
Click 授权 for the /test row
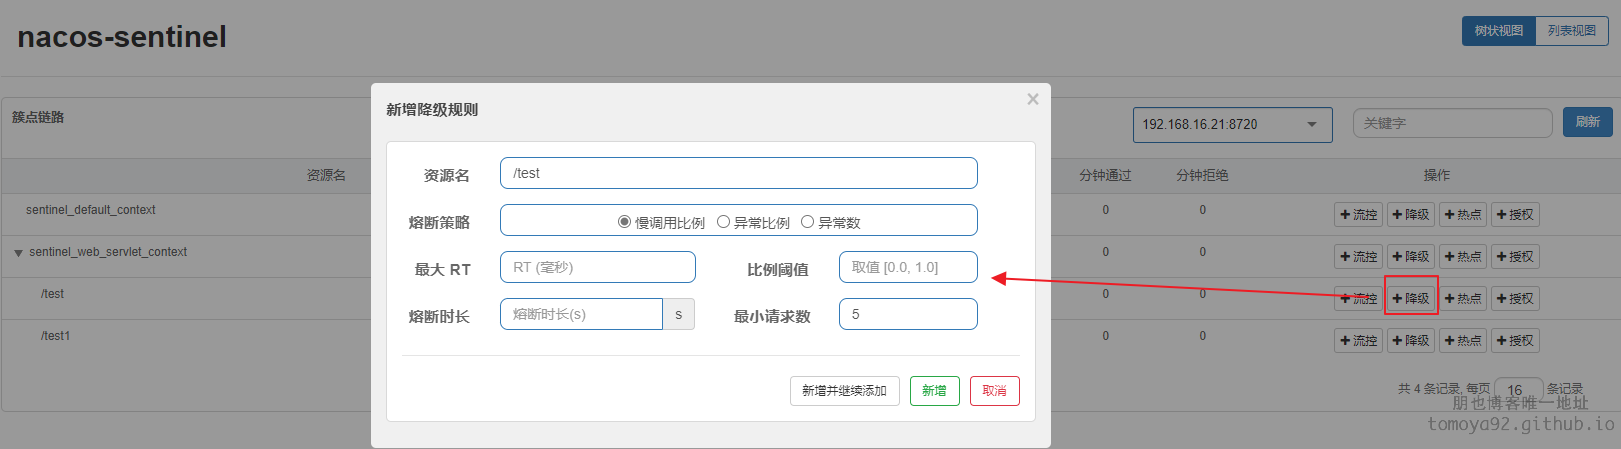point(1515,298)
